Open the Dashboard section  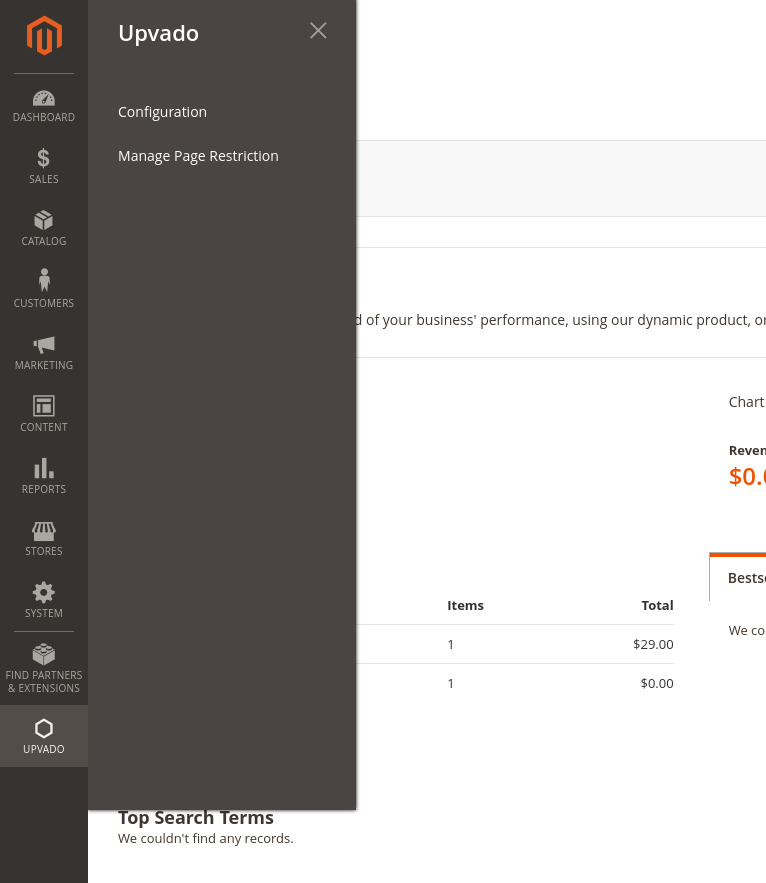pyautogui.click(x=44, y=106)
